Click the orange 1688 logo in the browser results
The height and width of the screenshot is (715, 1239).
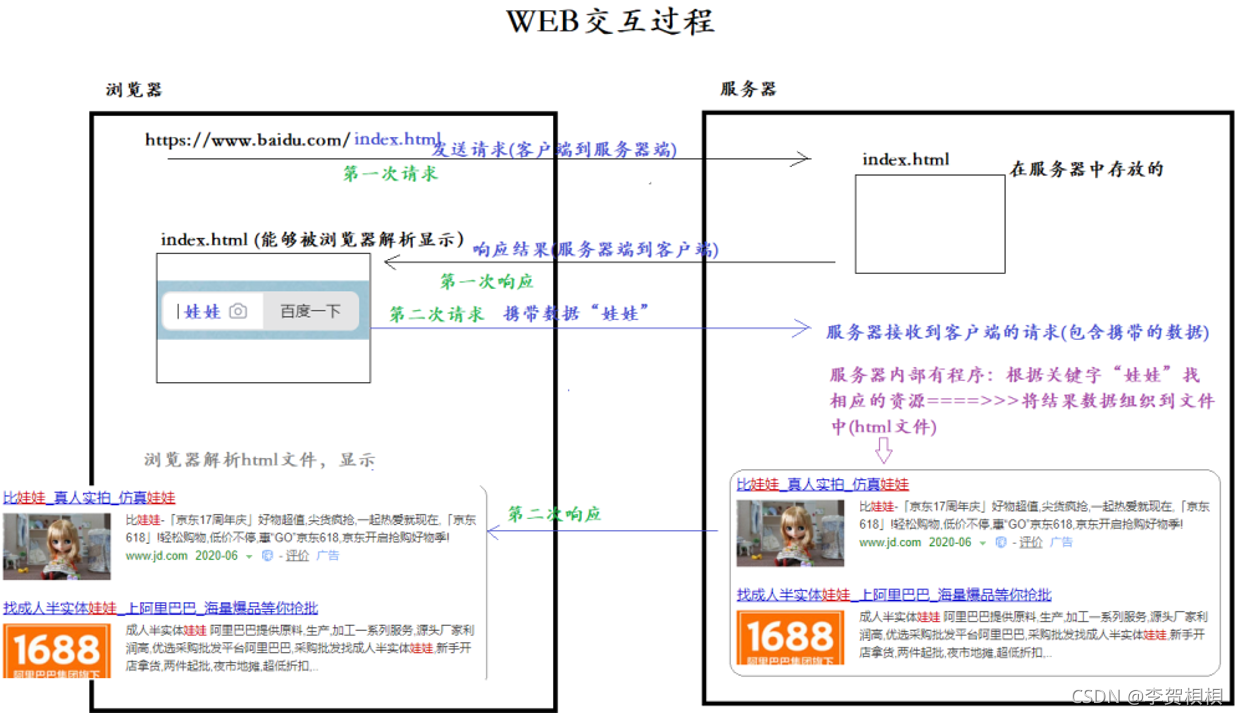tap(58, 650)
